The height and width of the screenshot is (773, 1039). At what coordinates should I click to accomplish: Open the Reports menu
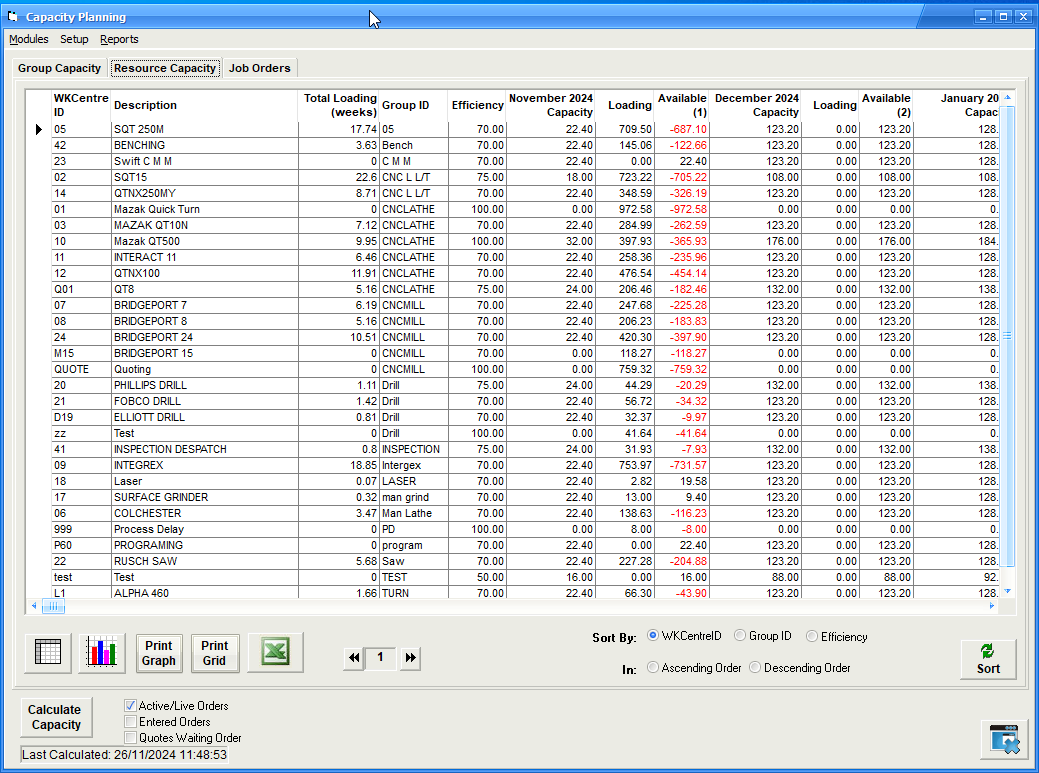click(x=119, y=39)
